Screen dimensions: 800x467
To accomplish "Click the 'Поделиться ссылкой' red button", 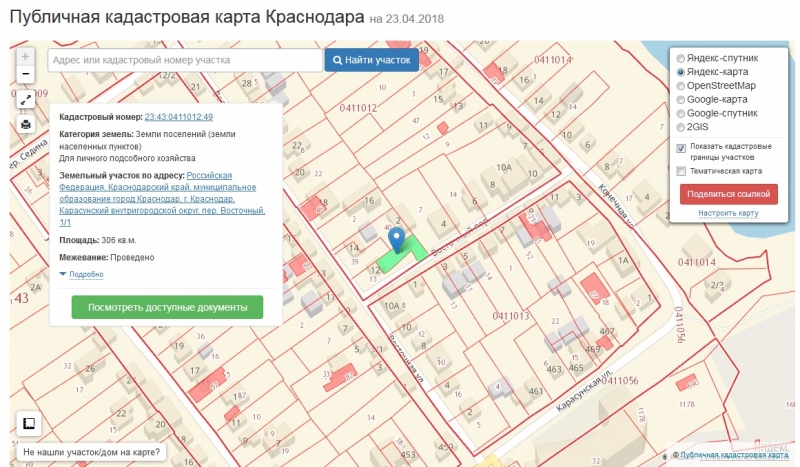I will (729, 194).
